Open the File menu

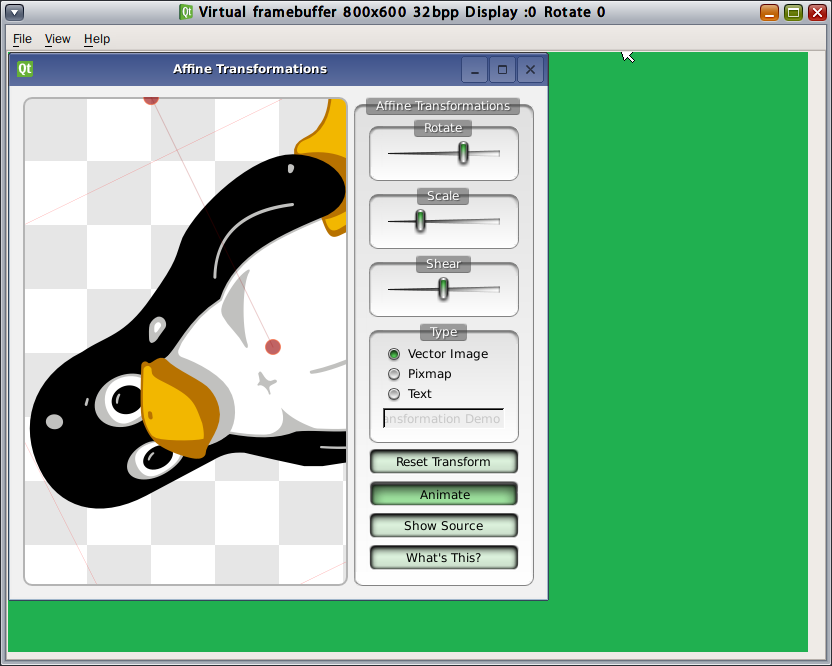click(x=22, y=39)
